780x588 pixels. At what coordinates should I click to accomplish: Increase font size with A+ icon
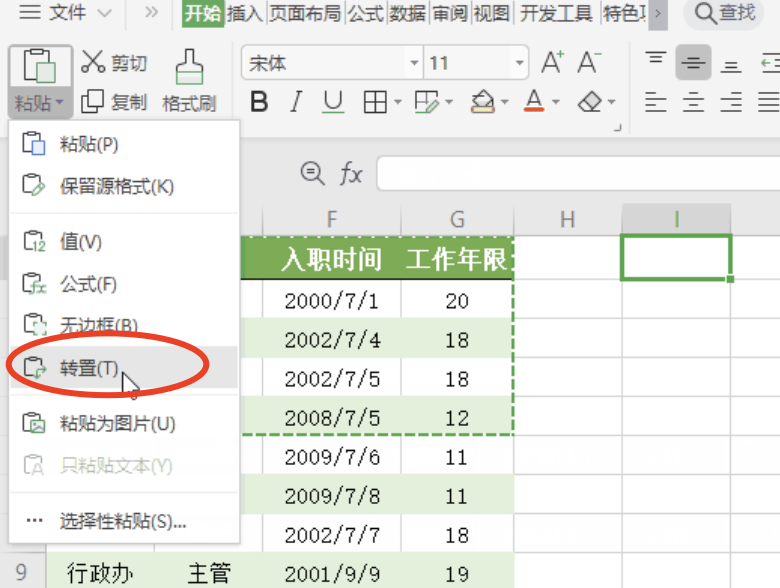552,63
